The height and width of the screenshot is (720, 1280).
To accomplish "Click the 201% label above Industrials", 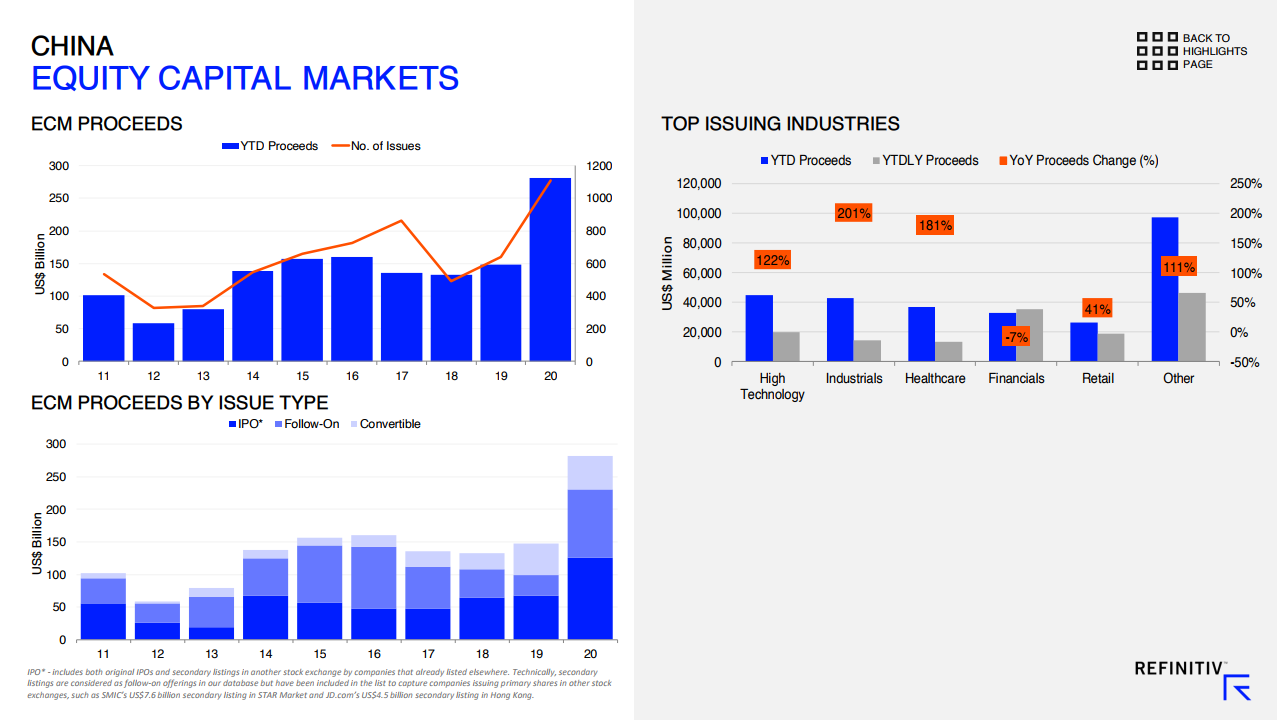I will (x=853, y=213).
